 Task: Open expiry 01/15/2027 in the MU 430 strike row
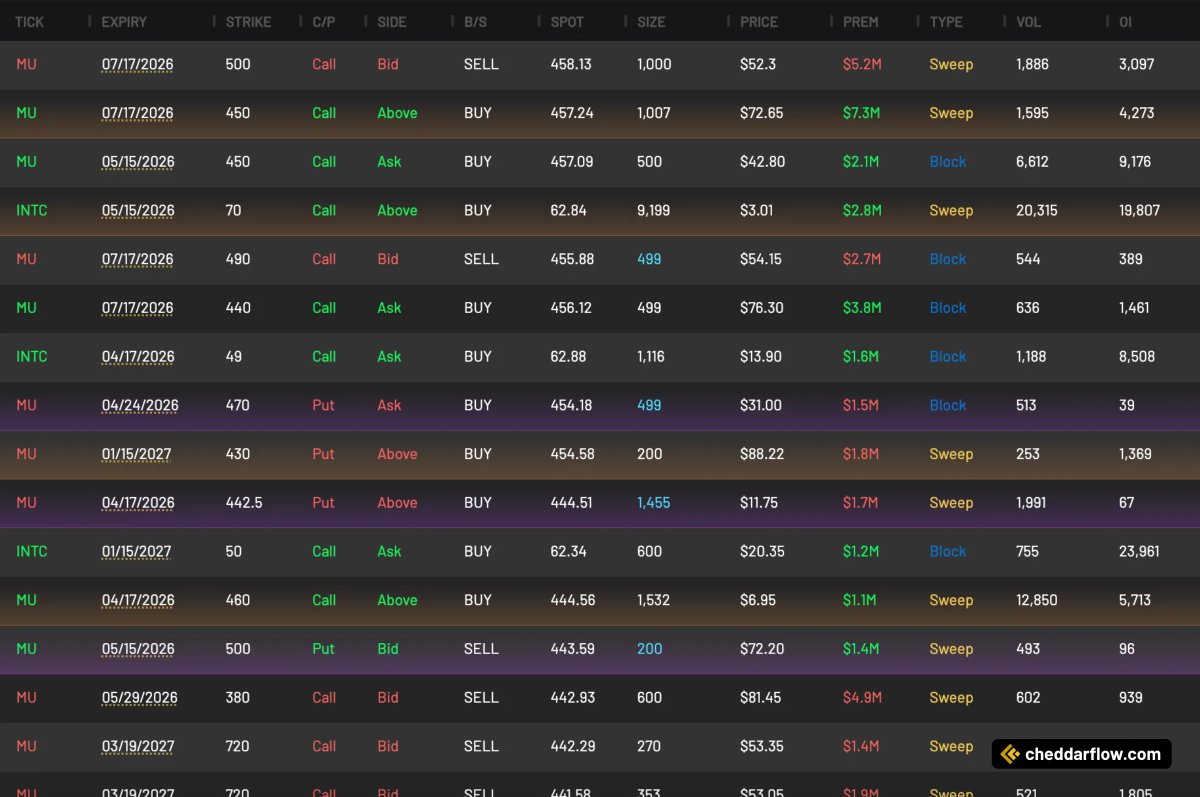(x=136, y=454)
